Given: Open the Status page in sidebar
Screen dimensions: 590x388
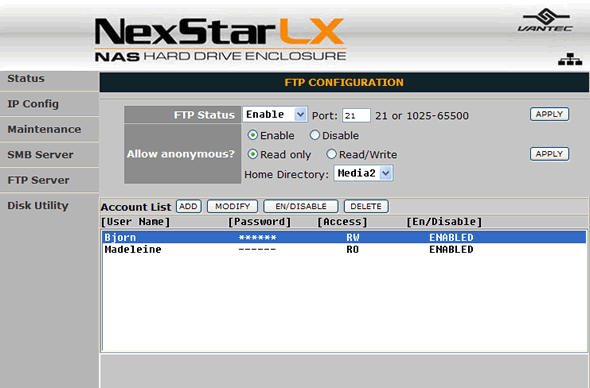Looking at the screenshot, I should click(26, 78).
